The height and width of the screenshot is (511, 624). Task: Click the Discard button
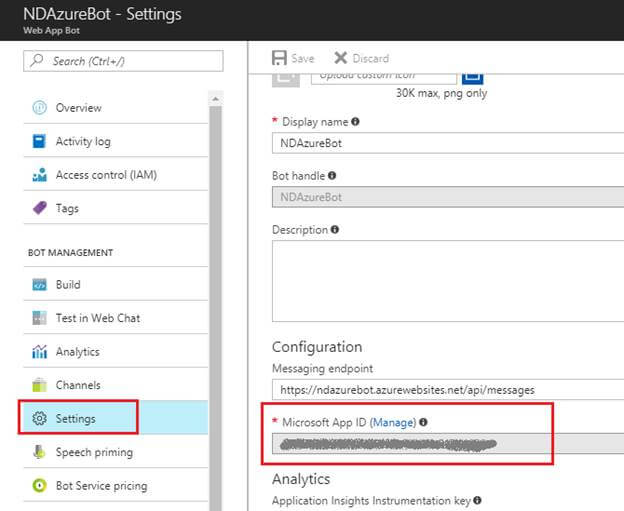point(361,58)
